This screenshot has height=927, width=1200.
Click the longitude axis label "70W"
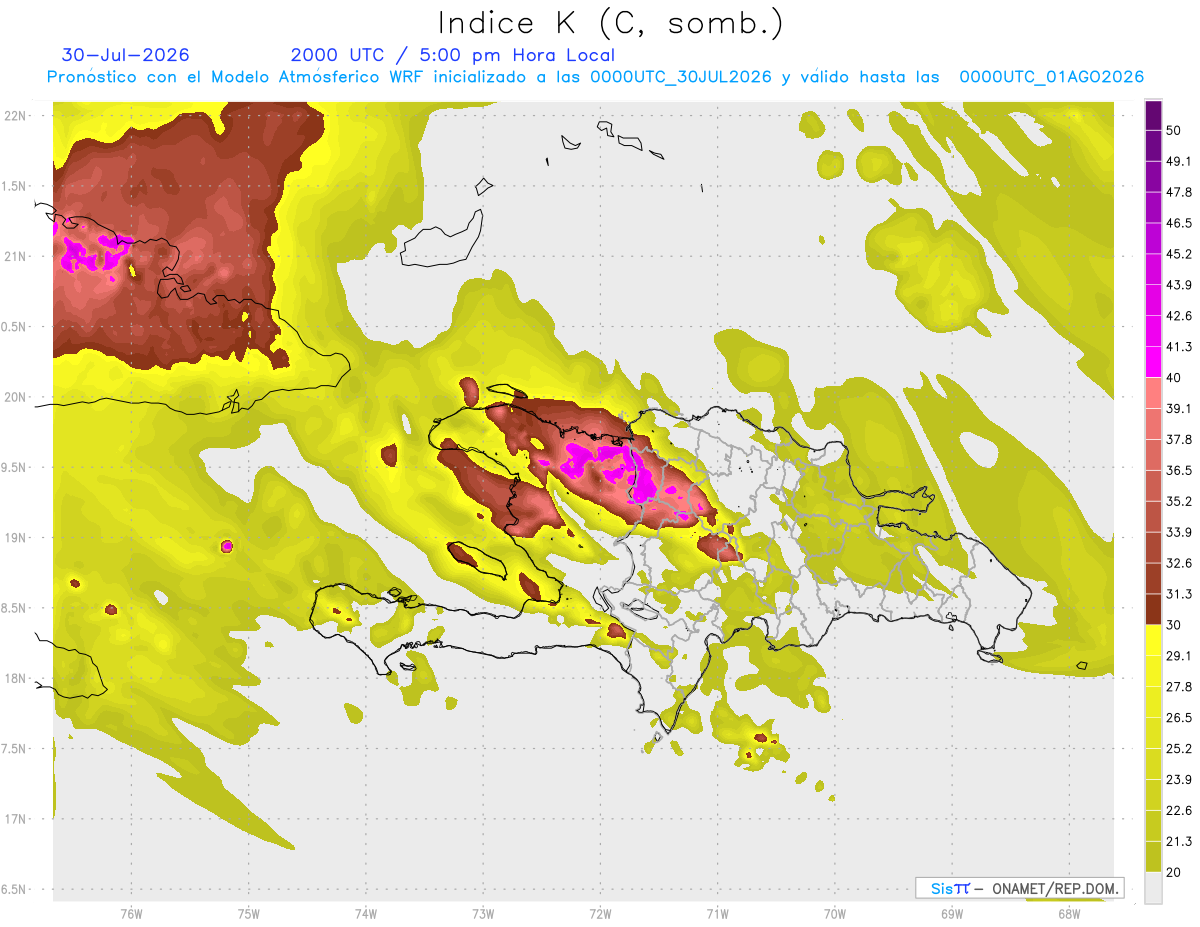(x=834, y=914)
